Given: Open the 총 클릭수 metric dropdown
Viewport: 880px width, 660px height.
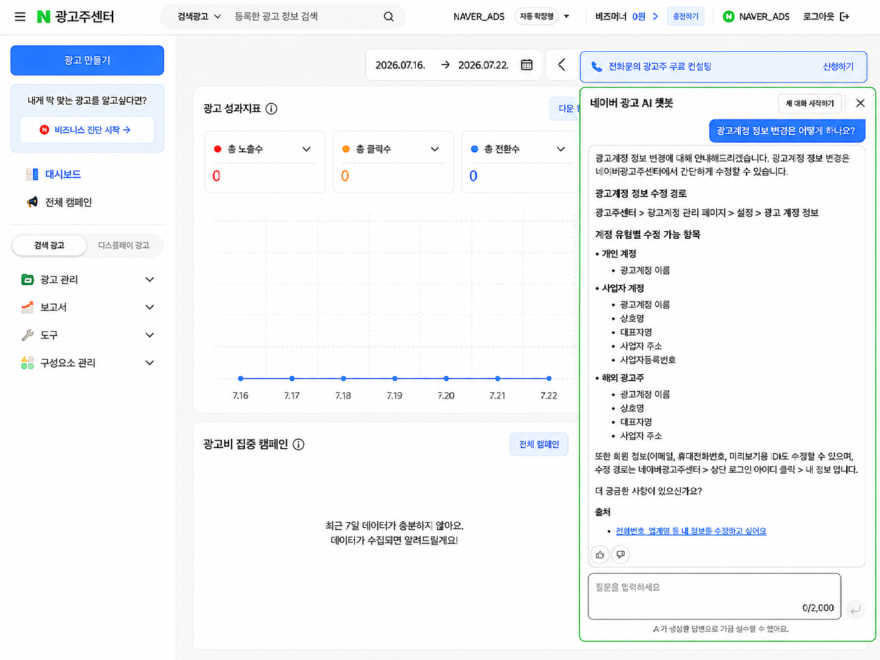Looking at the screenshot, I should [434, 149].
